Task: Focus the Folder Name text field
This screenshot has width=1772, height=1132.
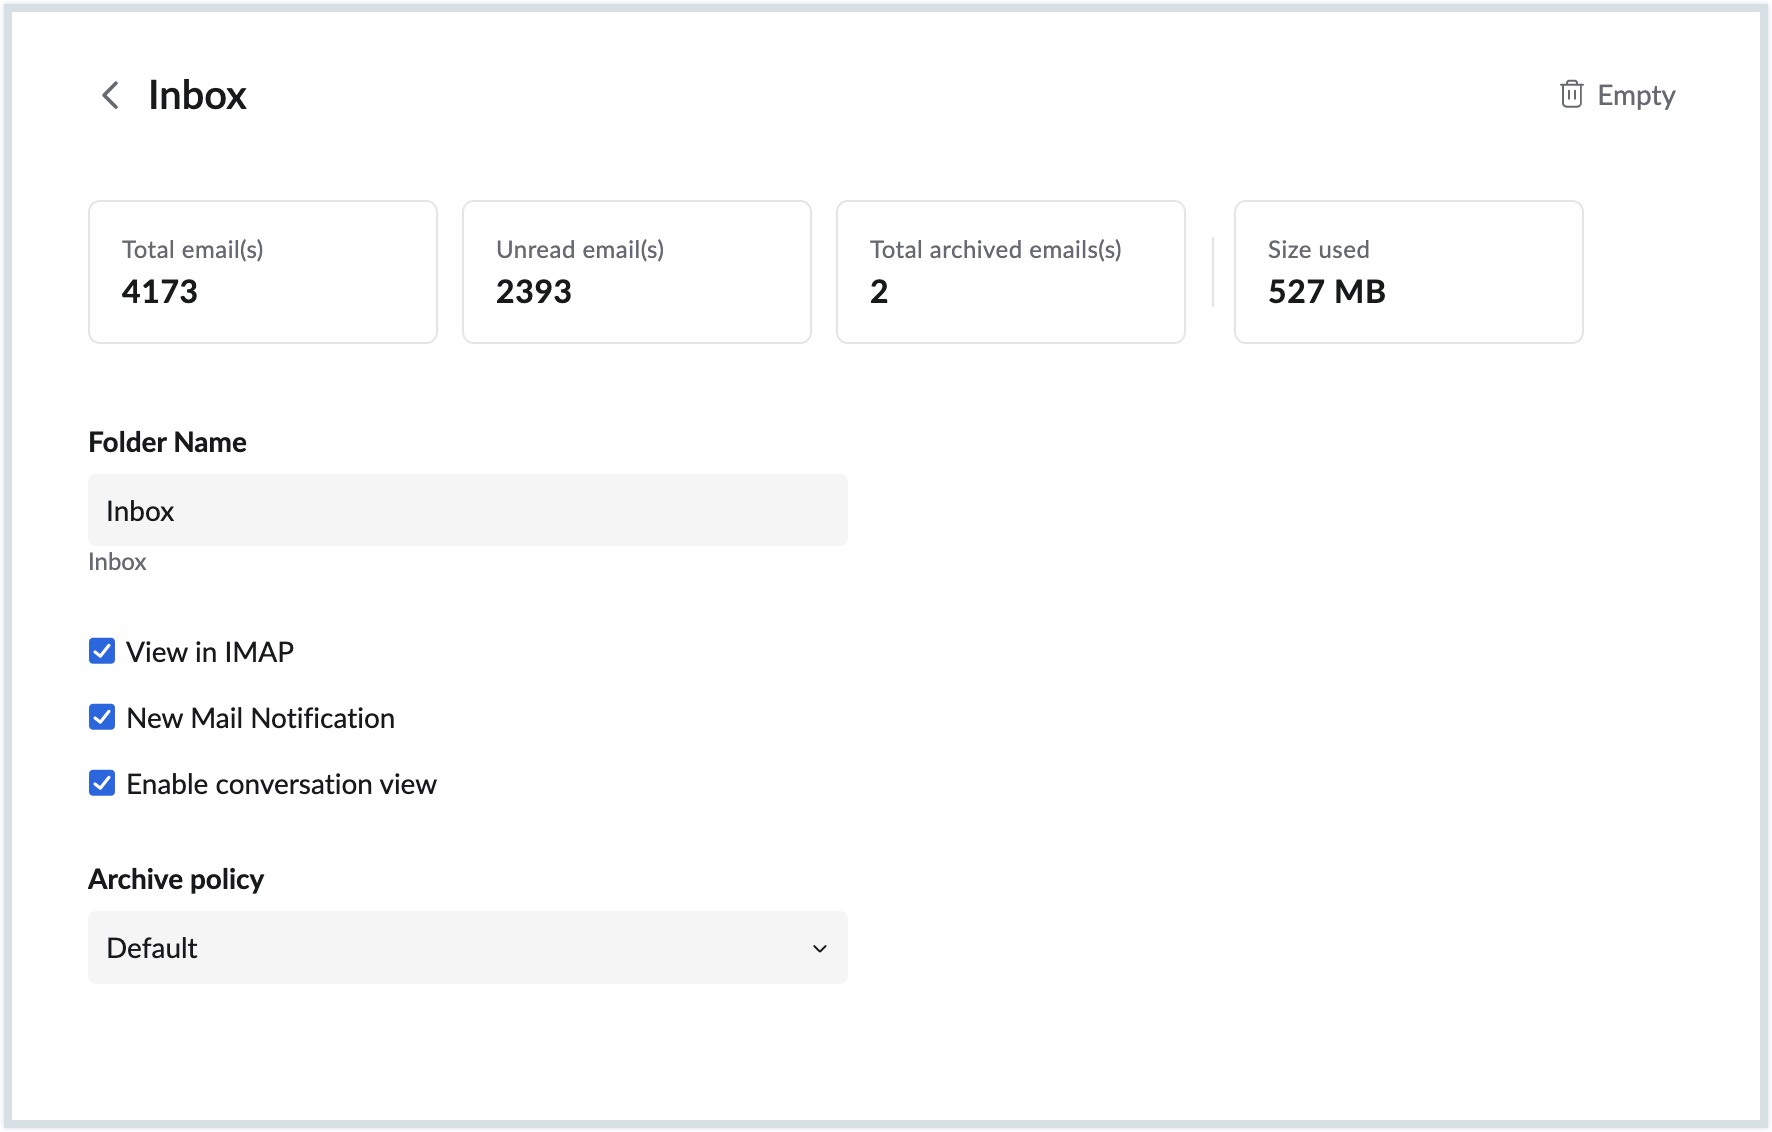Action: (x=467, y=511)
